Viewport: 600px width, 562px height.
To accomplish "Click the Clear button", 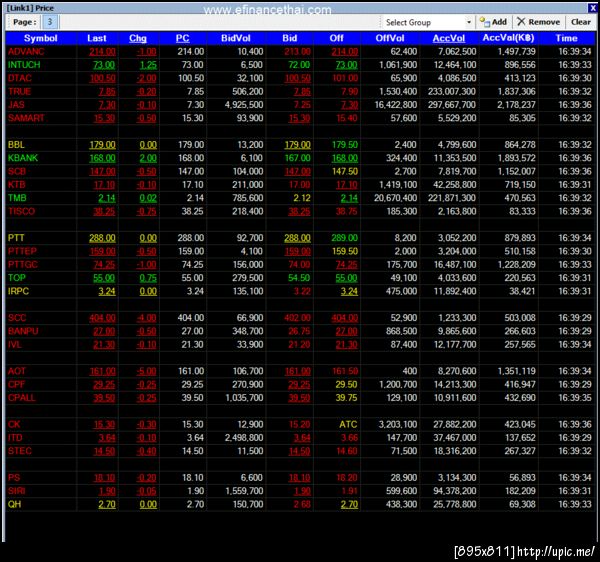I will pyautogui.click(x=580, y=22).
